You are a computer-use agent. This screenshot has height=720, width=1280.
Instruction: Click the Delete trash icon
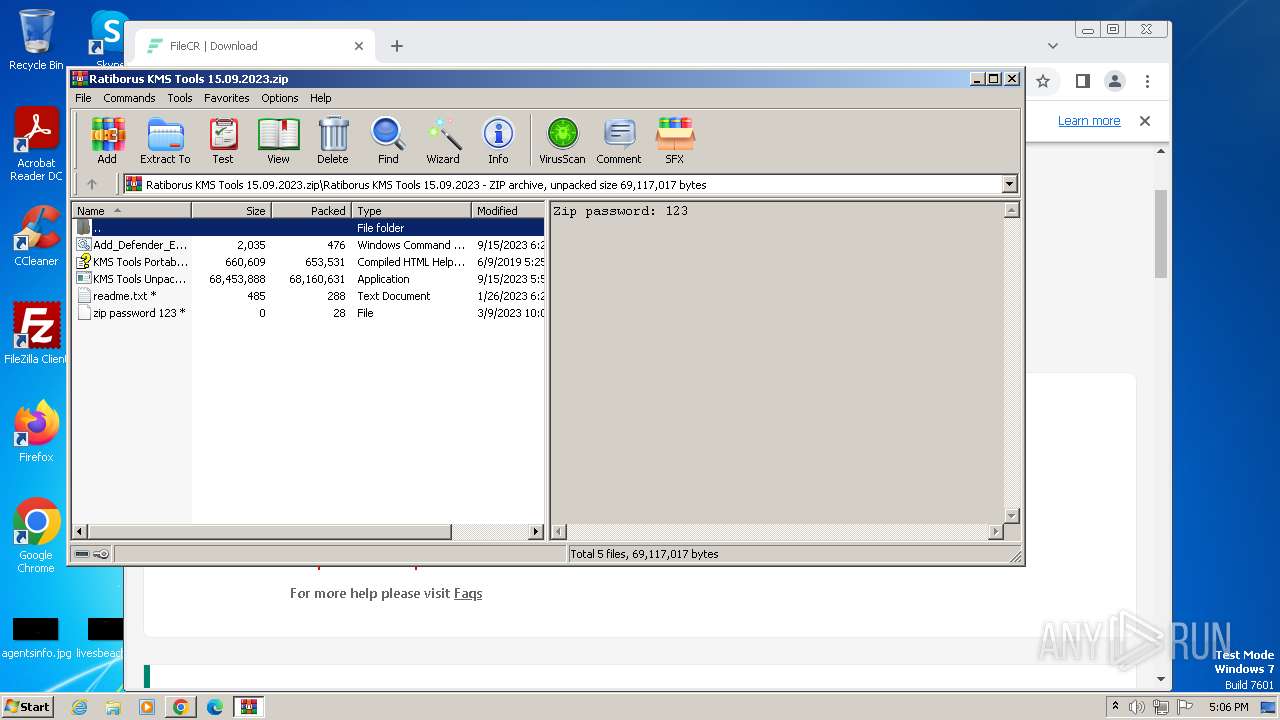pyautogui.click(x=333, y=140)
